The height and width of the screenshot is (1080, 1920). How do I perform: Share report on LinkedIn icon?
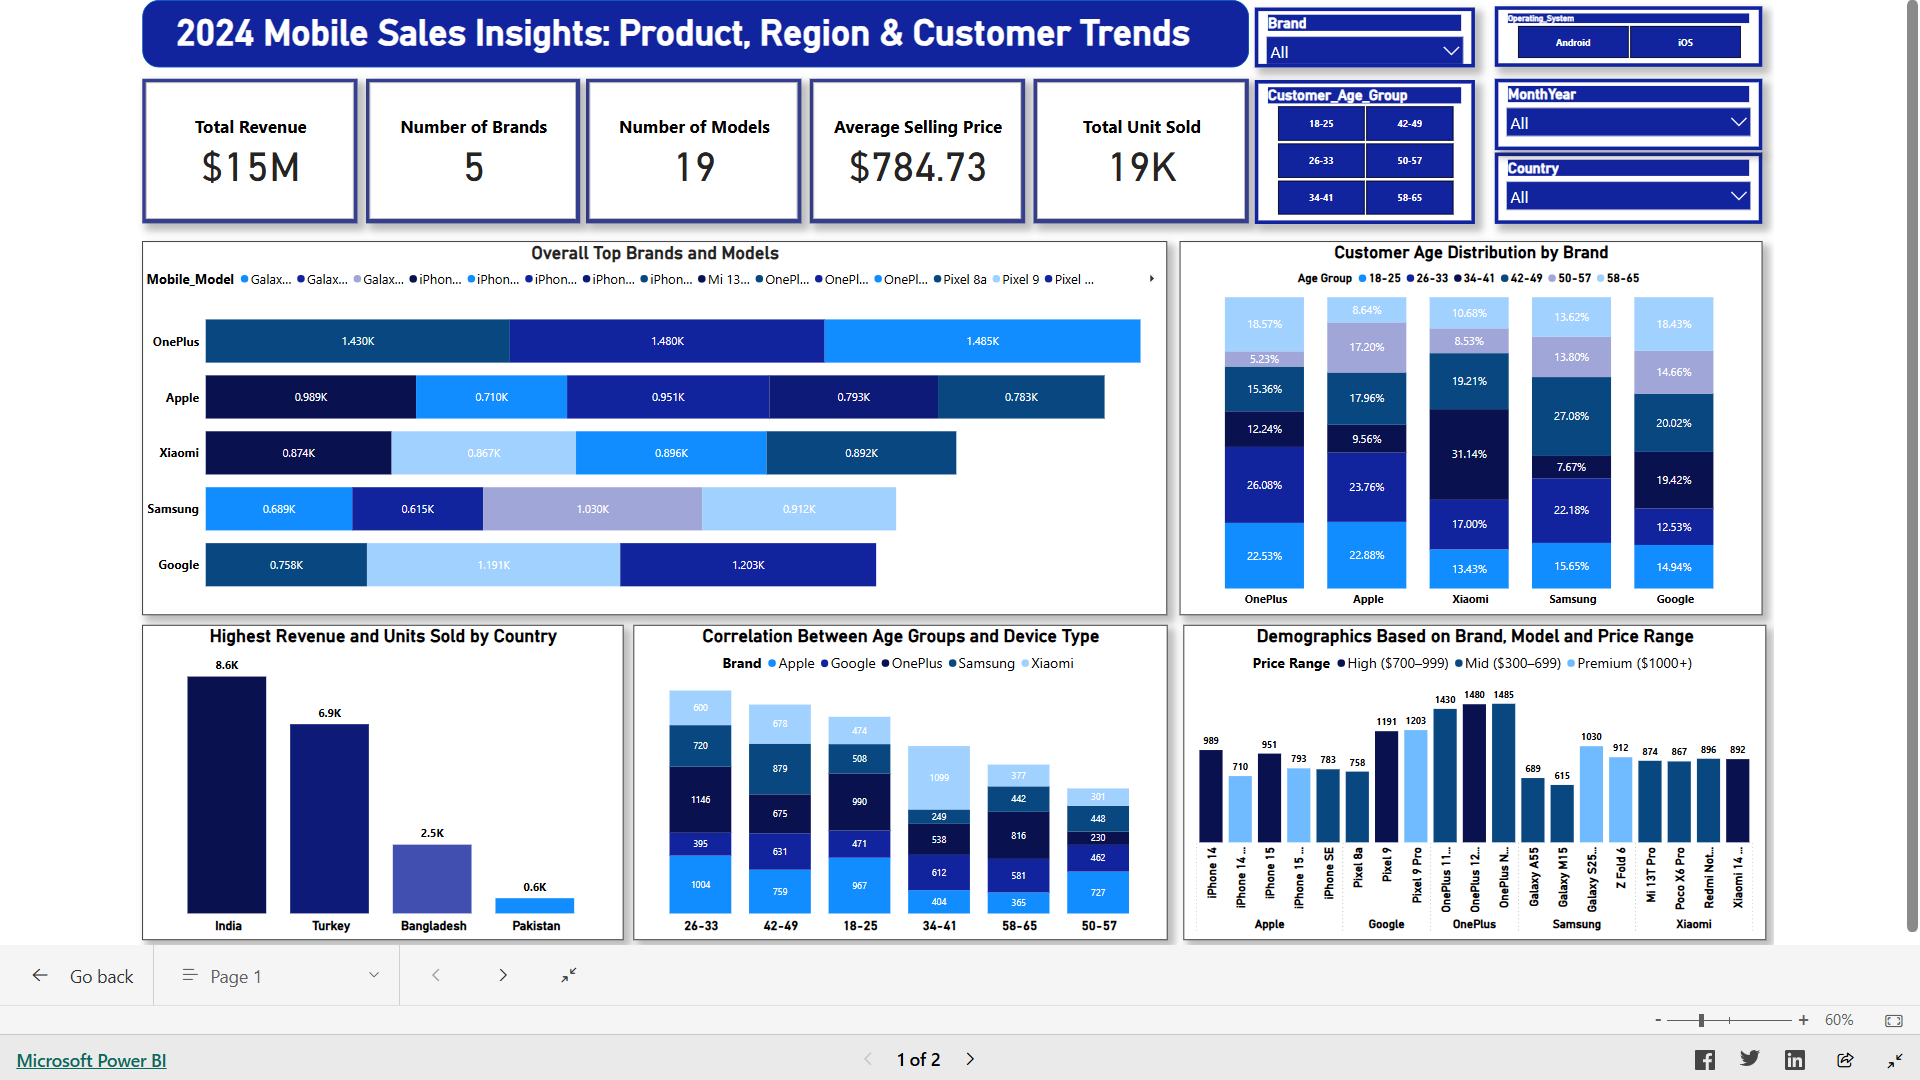point(1795,1060)
